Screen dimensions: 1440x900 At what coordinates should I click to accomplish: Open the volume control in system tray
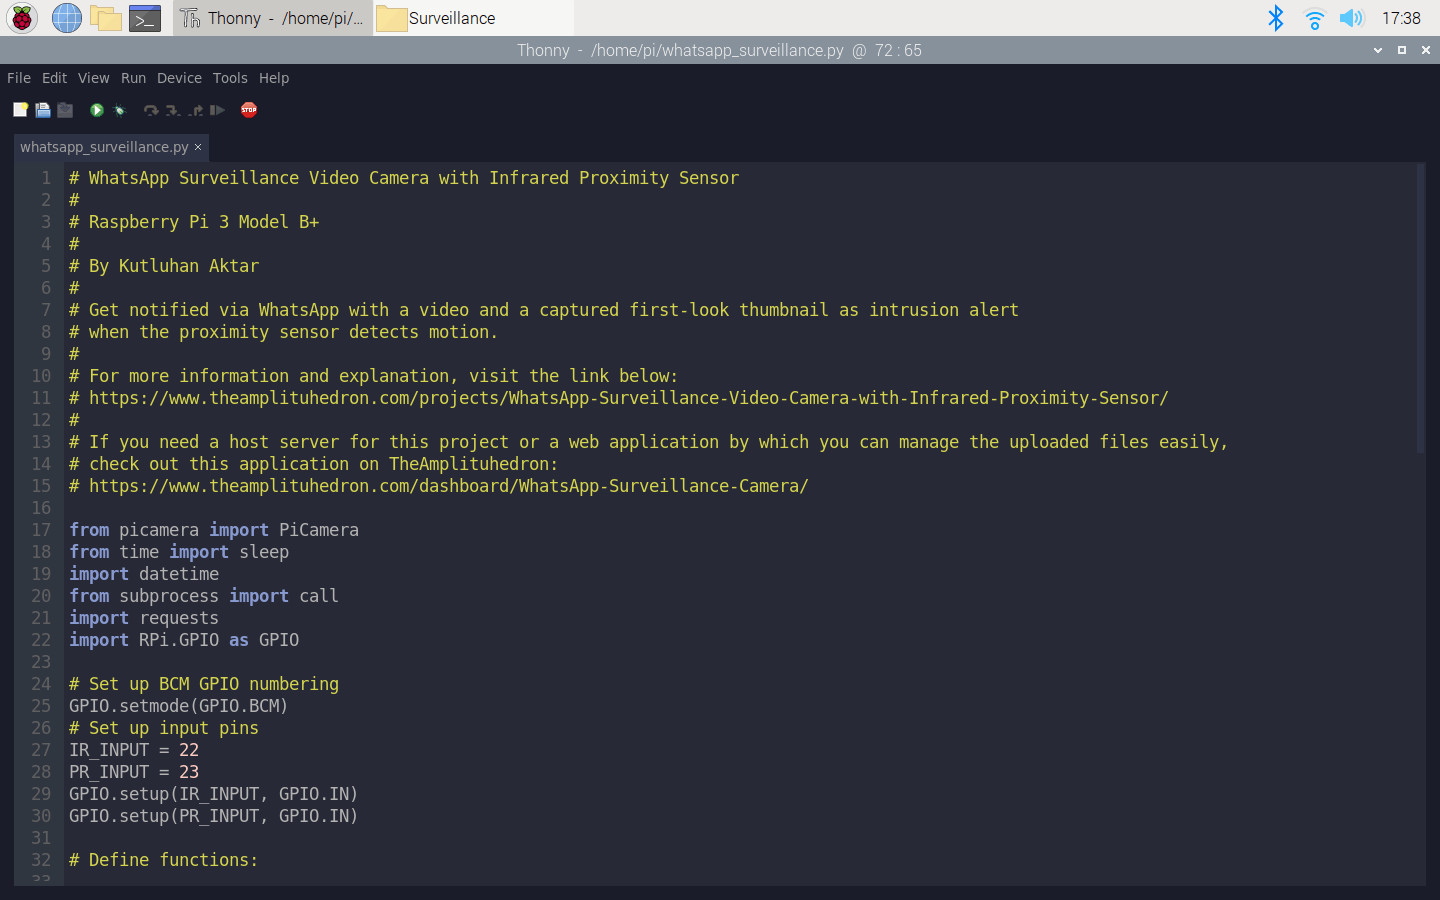(1351, 18)
